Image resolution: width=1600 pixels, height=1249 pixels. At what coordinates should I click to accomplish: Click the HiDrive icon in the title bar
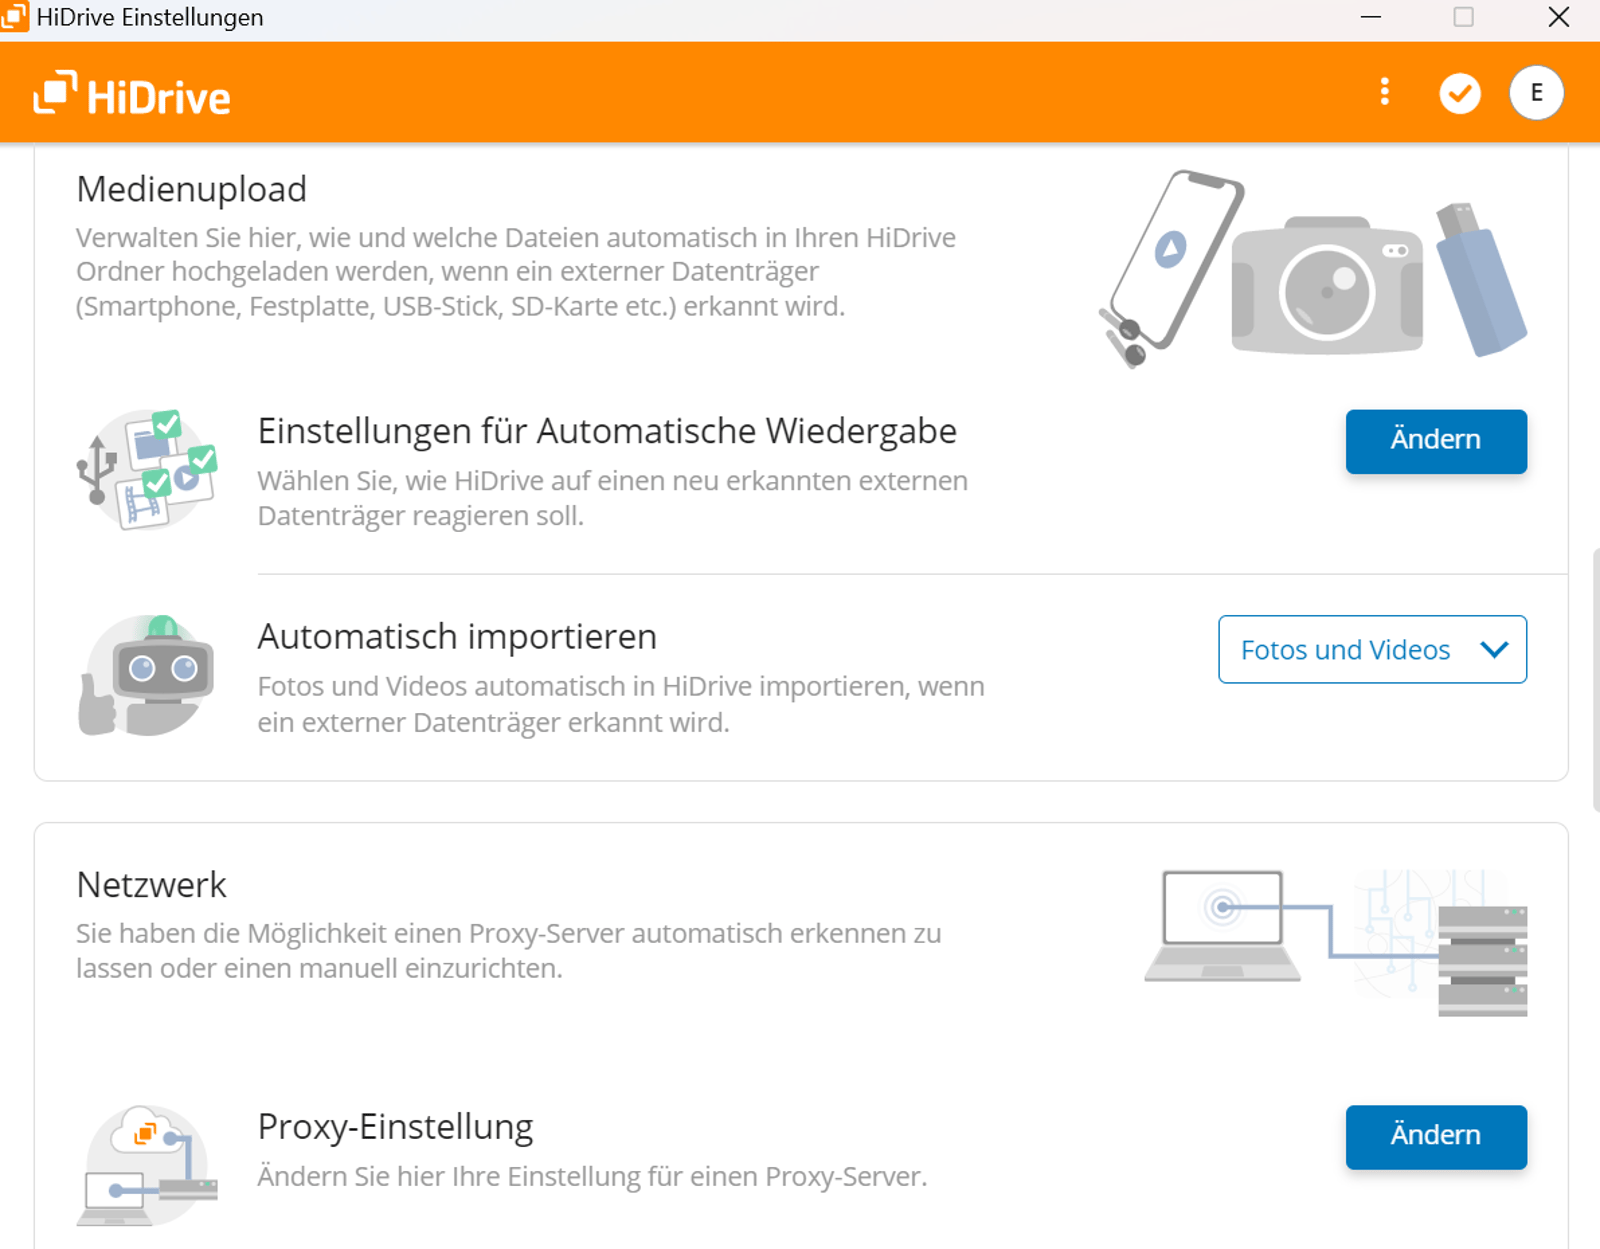pos(14,16)
